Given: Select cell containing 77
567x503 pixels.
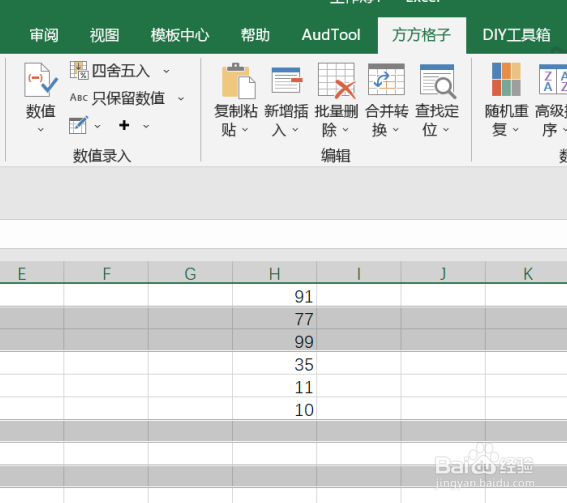Looking at the screenshot, I should click(x=274, y=318).
